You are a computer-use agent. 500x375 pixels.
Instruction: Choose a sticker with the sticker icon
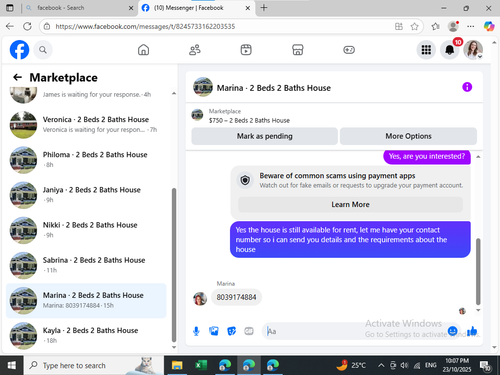[x=231, y=331]
